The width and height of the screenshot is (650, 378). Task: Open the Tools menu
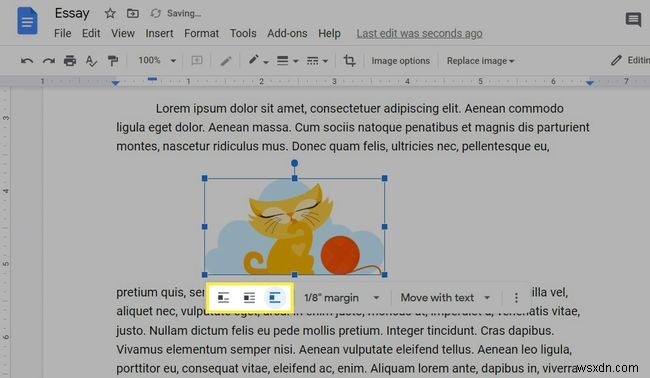point(243,33)
